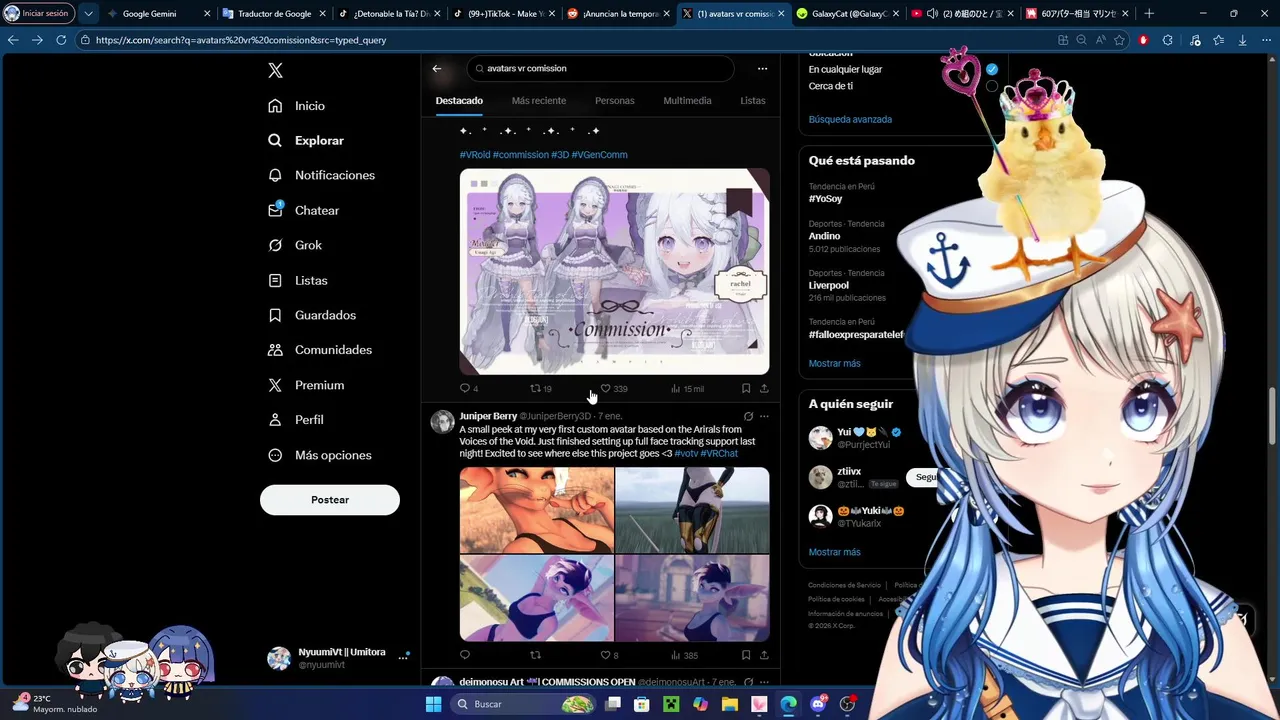Screen dimensions: 1280x720
Task: Repost the Juniper Berry post
Action: (535, 655)
